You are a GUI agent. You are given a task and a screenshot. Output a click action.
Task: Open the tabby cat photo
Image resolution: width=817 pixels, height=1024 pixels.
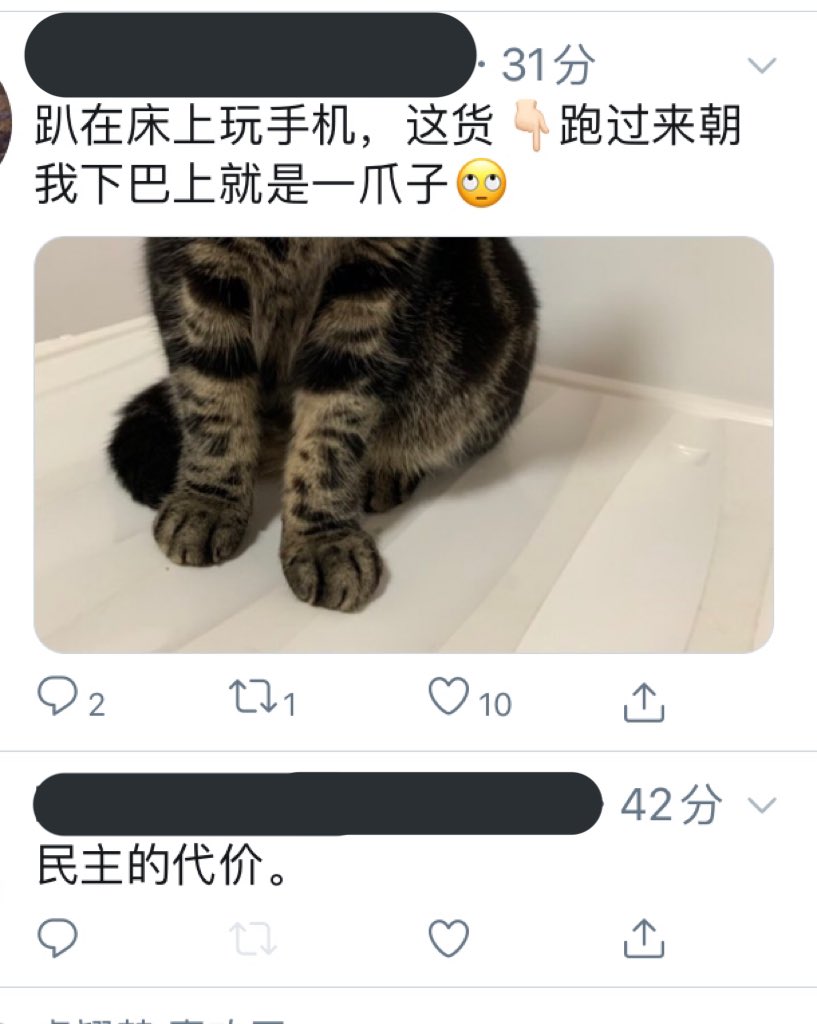[x=404, y=445]
